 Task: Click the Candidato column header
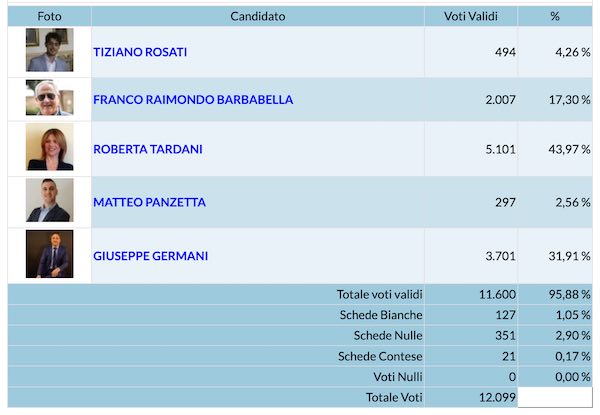coord(258,16)
